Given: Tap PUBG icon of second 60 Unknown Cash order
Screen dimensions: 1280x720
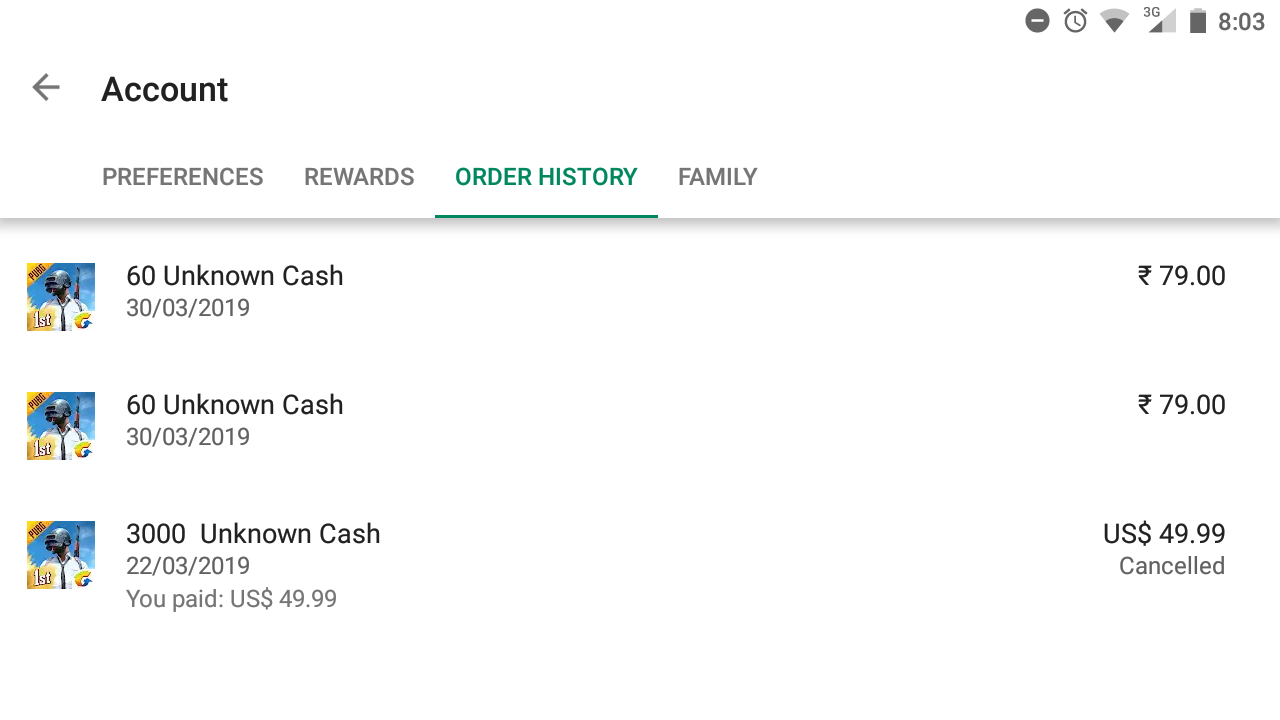Looking at the screenshot, I should coord(61,426).
